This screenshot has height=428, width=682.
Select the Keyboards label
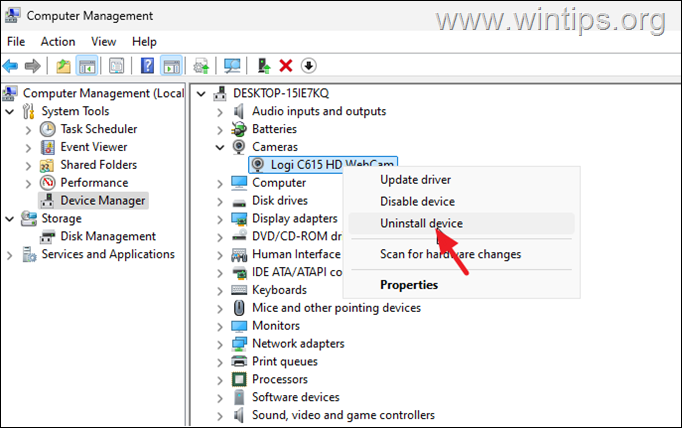coord(279,290)
